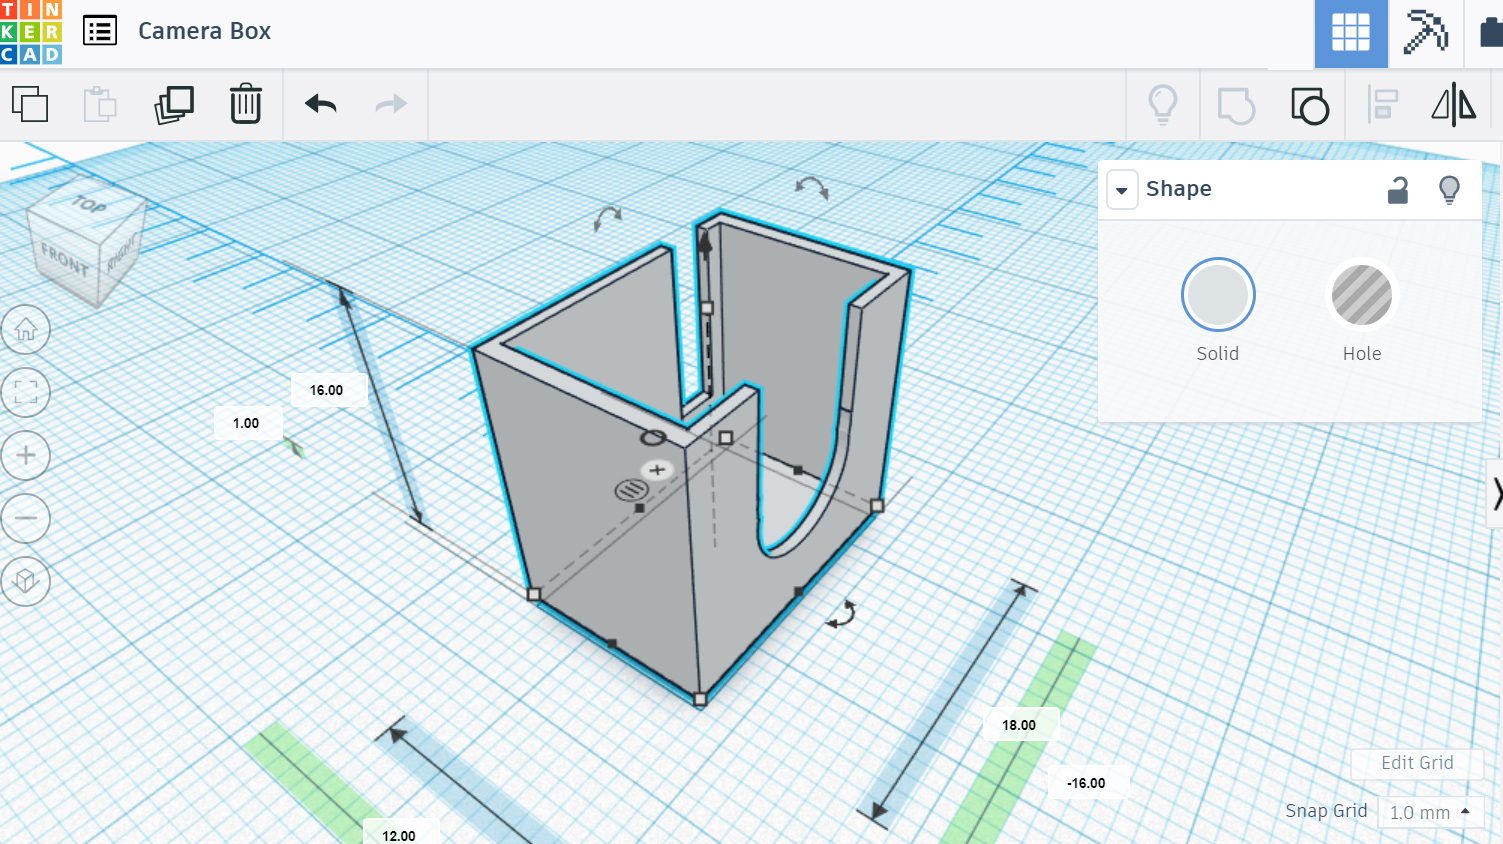The width and height of the screenshot is (1503, 844).
Task: Set shape to Solid
Action: click(x=1218, y=295)
